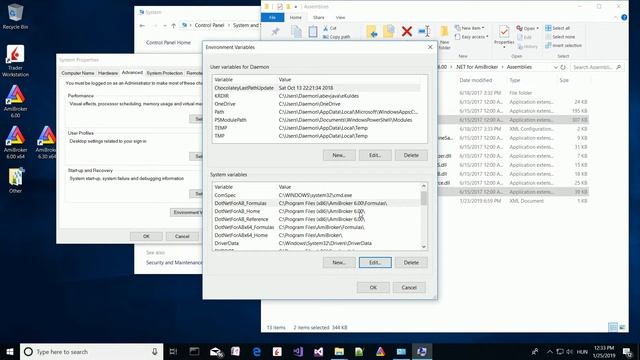Click New button under User variables

pos(339,155)
